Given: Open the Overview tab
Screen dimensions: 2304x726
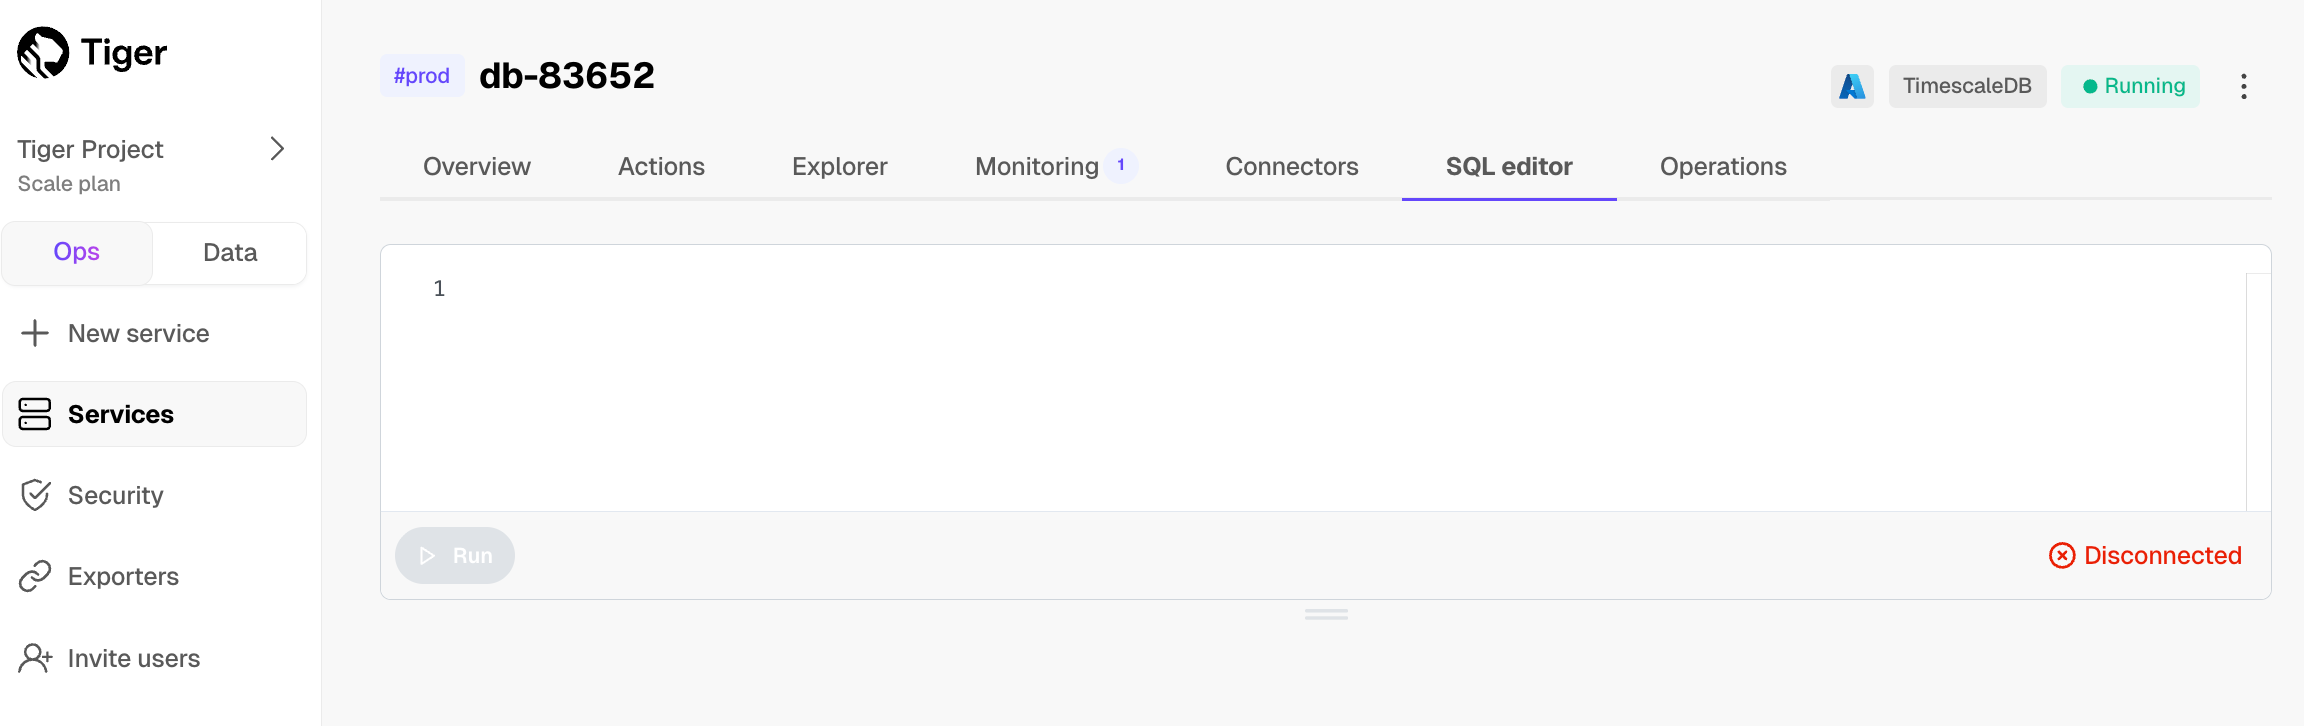Looking at the screenshot, I should (x=477, y=166).
